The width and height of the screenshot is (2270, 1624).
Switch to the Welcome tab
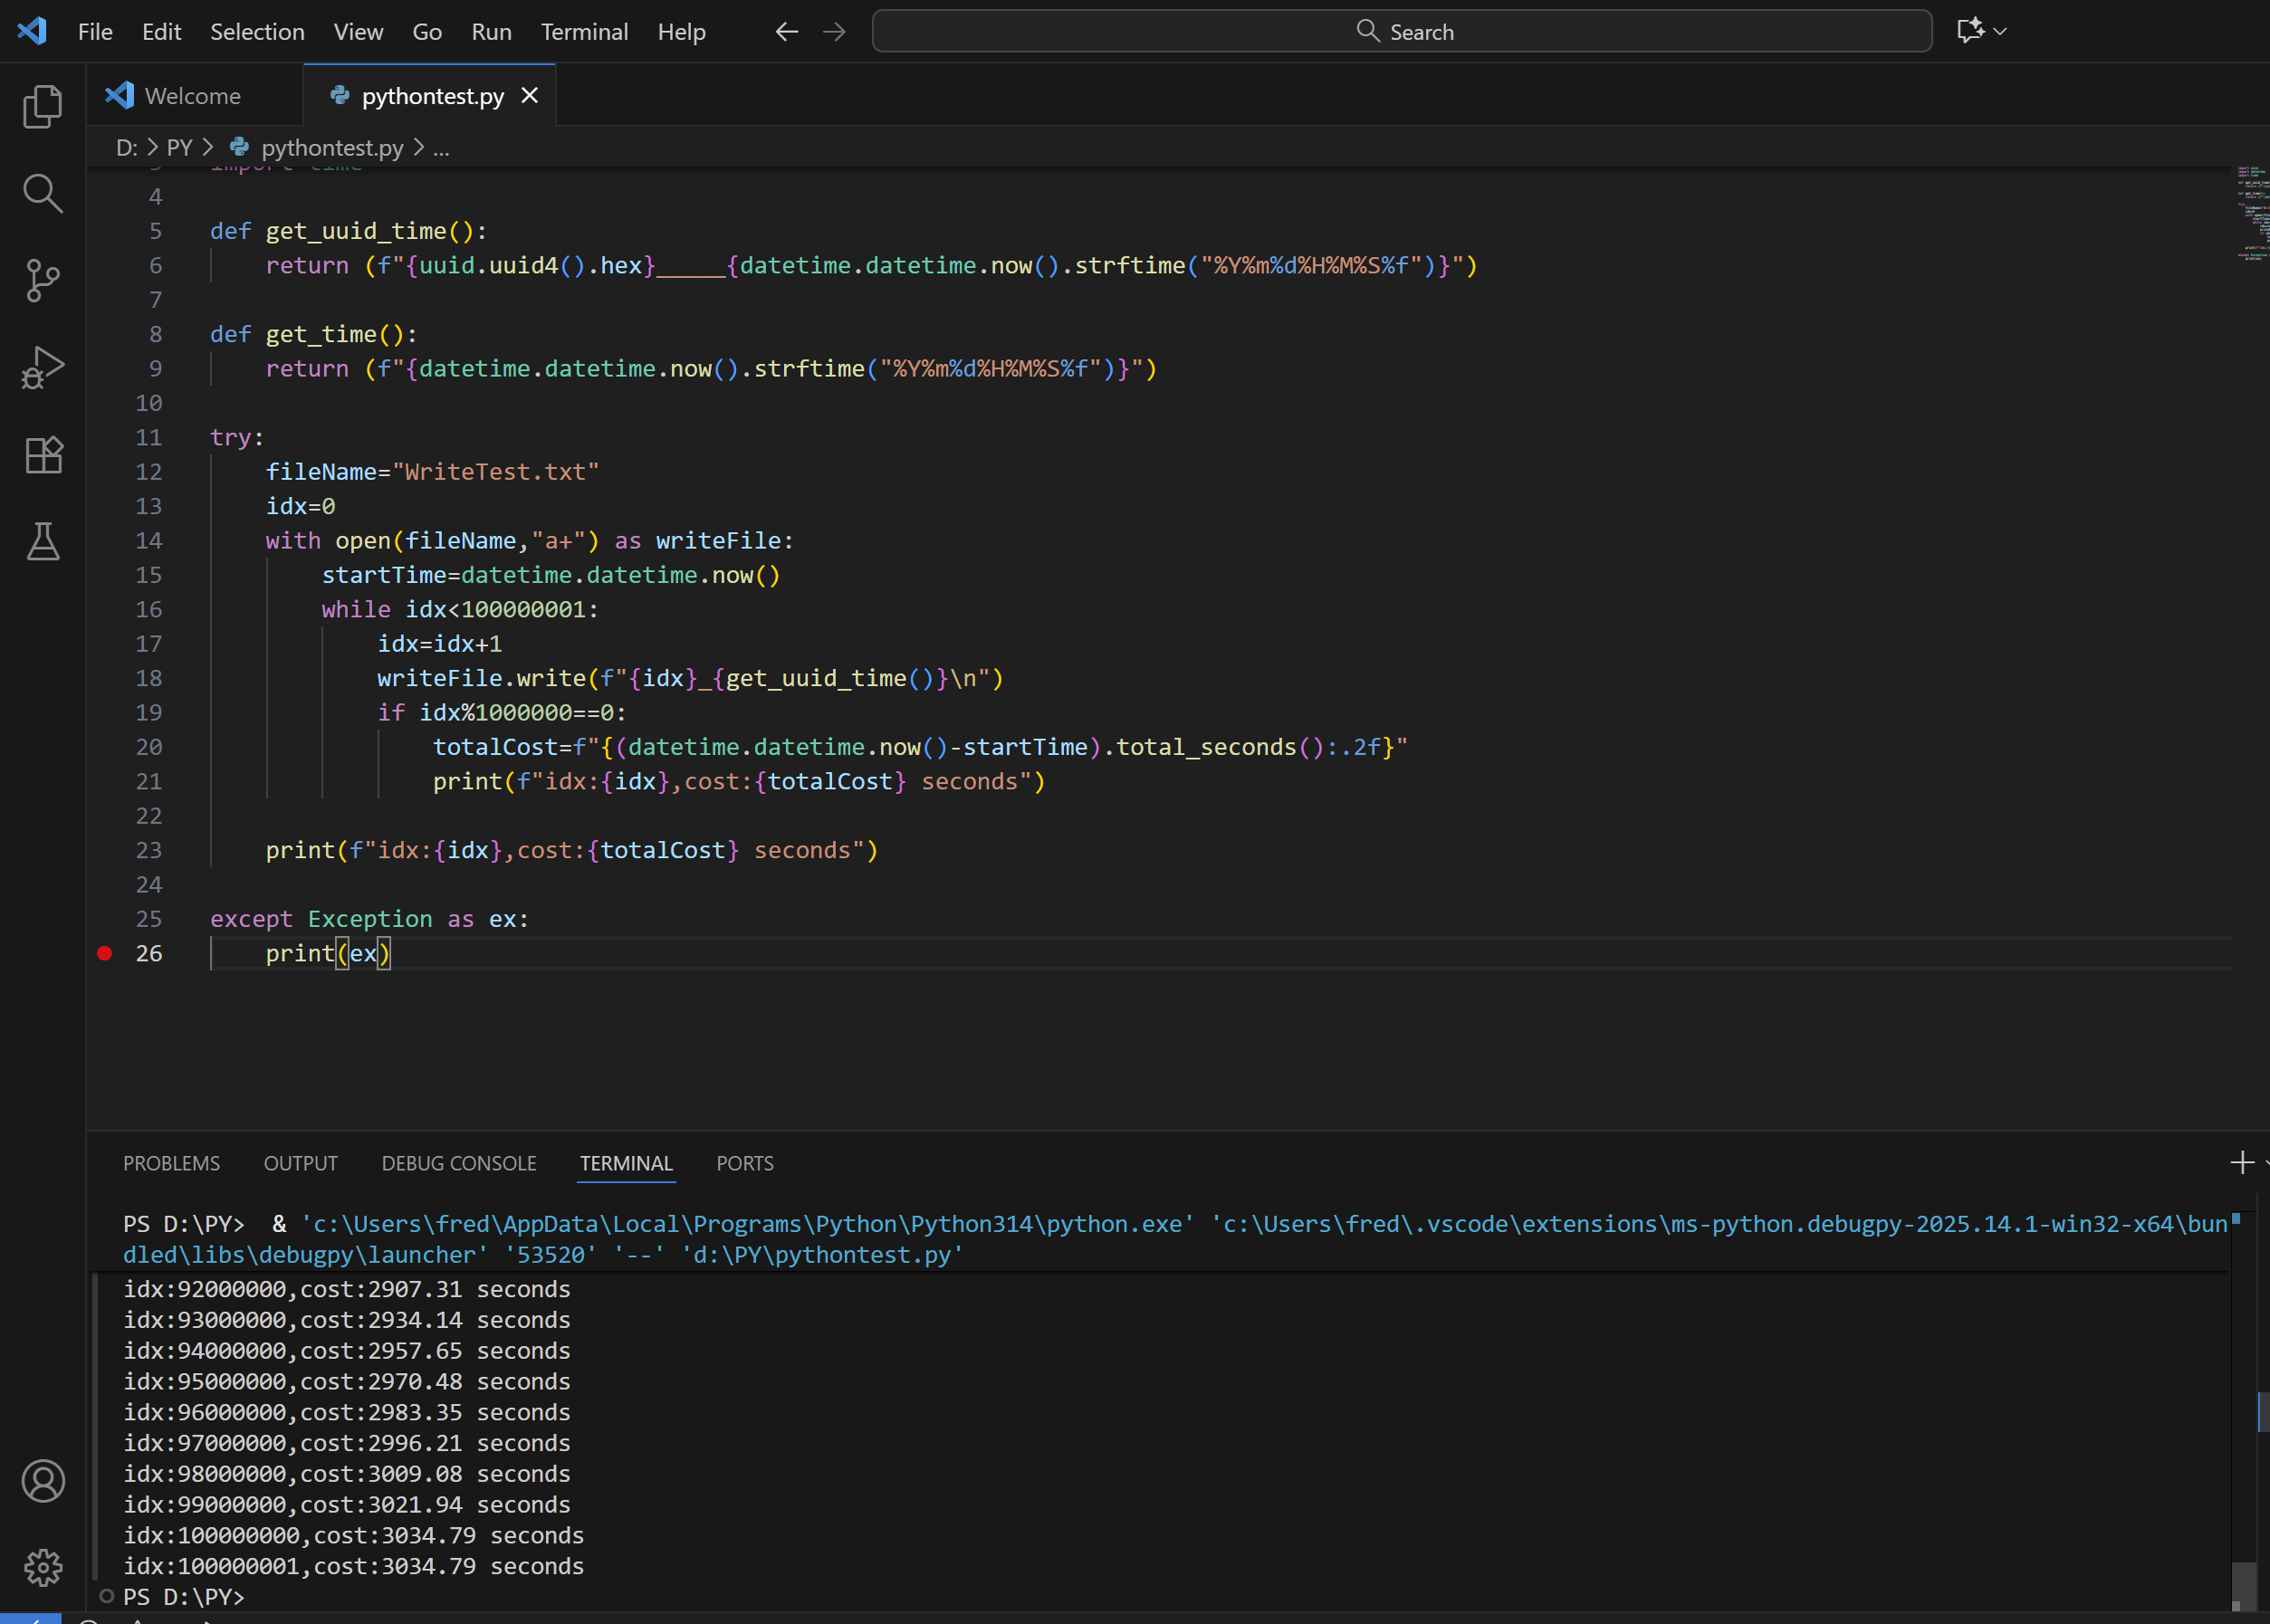[x=192, y=96]
